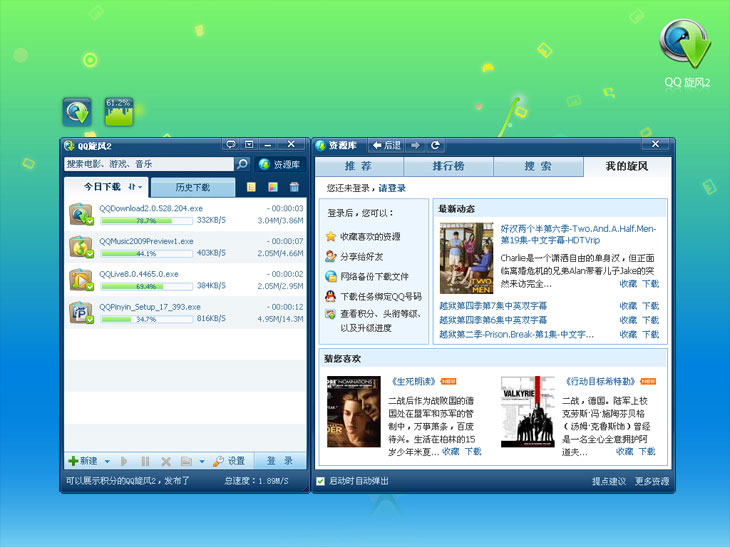The width and height of the screenshot is (730, 548).
Task: Click the search magnifier icon
Action: point(242,164)
